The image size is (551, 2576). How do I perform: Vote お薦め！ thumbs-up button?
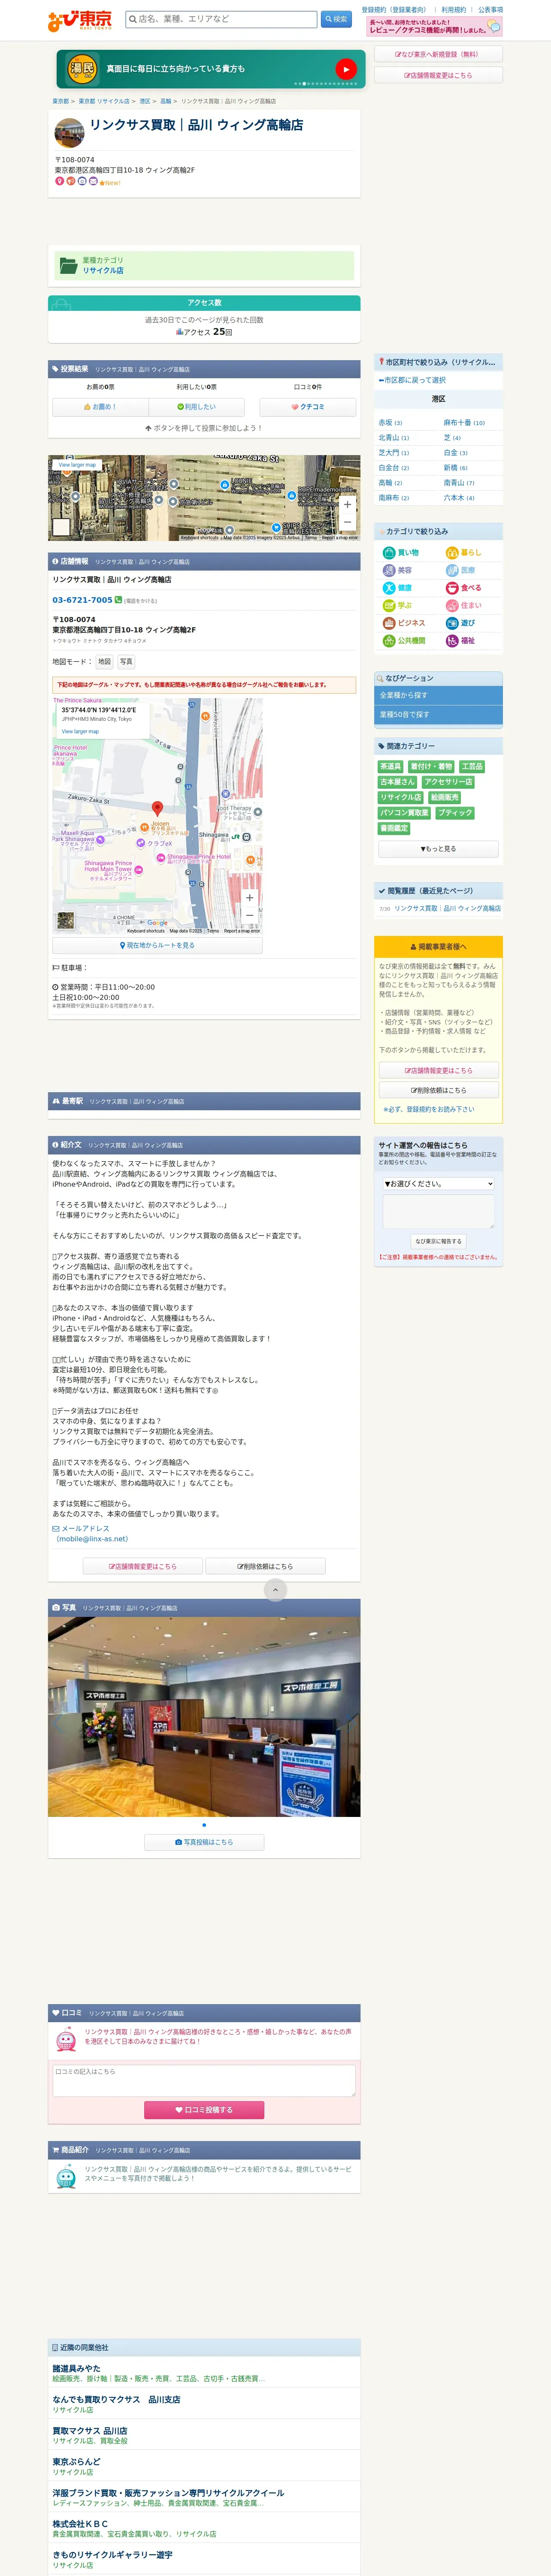click(x=100, y=407)
